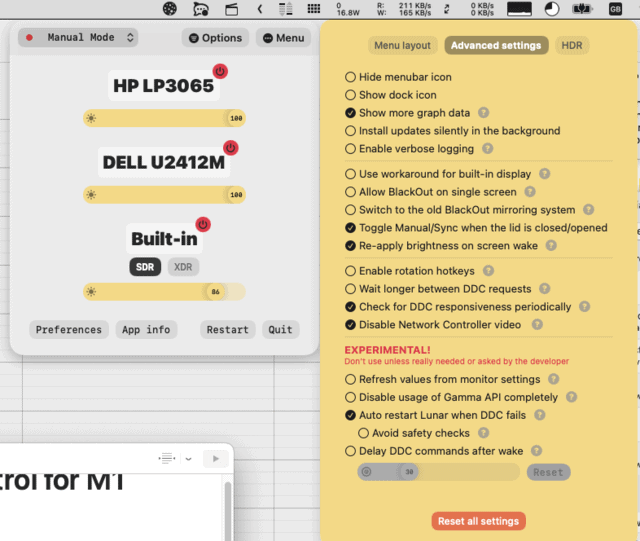The height and width of the screenshot is (541, 640).
Task: Open the Options panel
Action: coord(215,38)
